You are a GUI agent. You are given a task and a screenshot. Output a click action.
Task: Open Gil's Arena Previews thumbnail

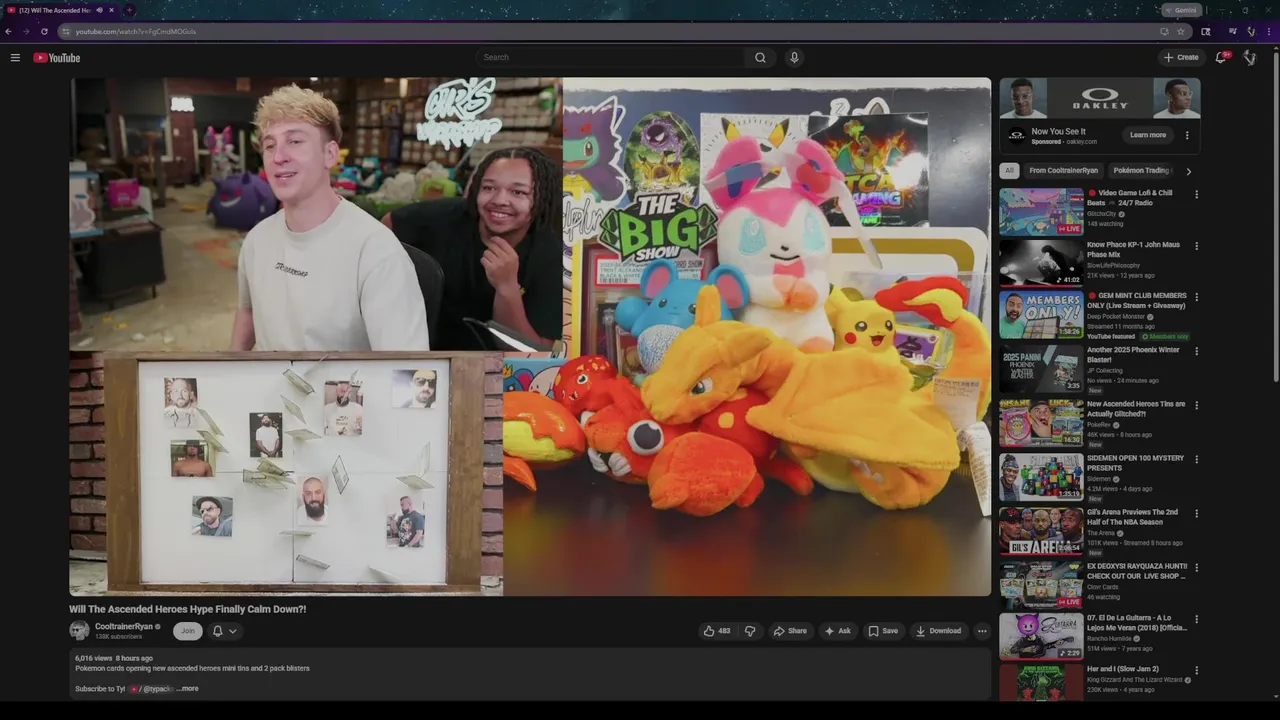[1041, 531]
